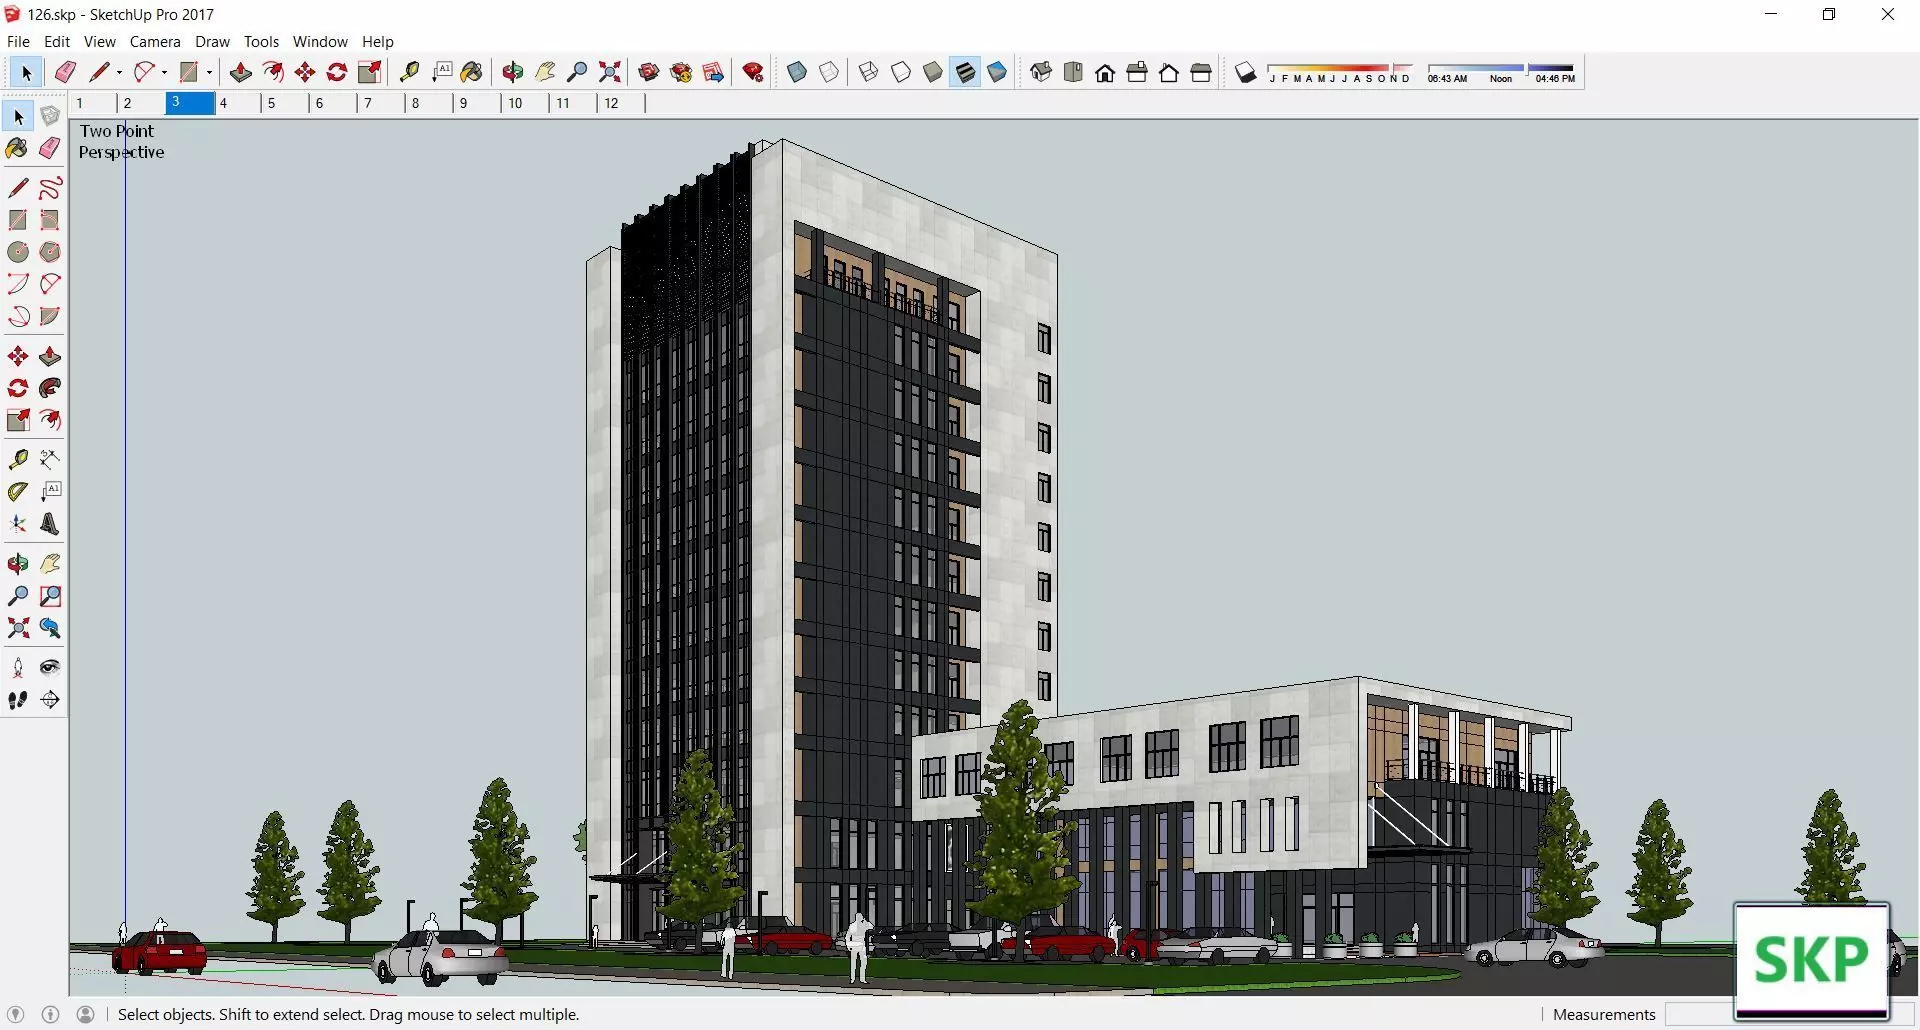Enable Shaded With Textures style
This screenshot has height=1030, width=1920.
(x=965, y=72)
